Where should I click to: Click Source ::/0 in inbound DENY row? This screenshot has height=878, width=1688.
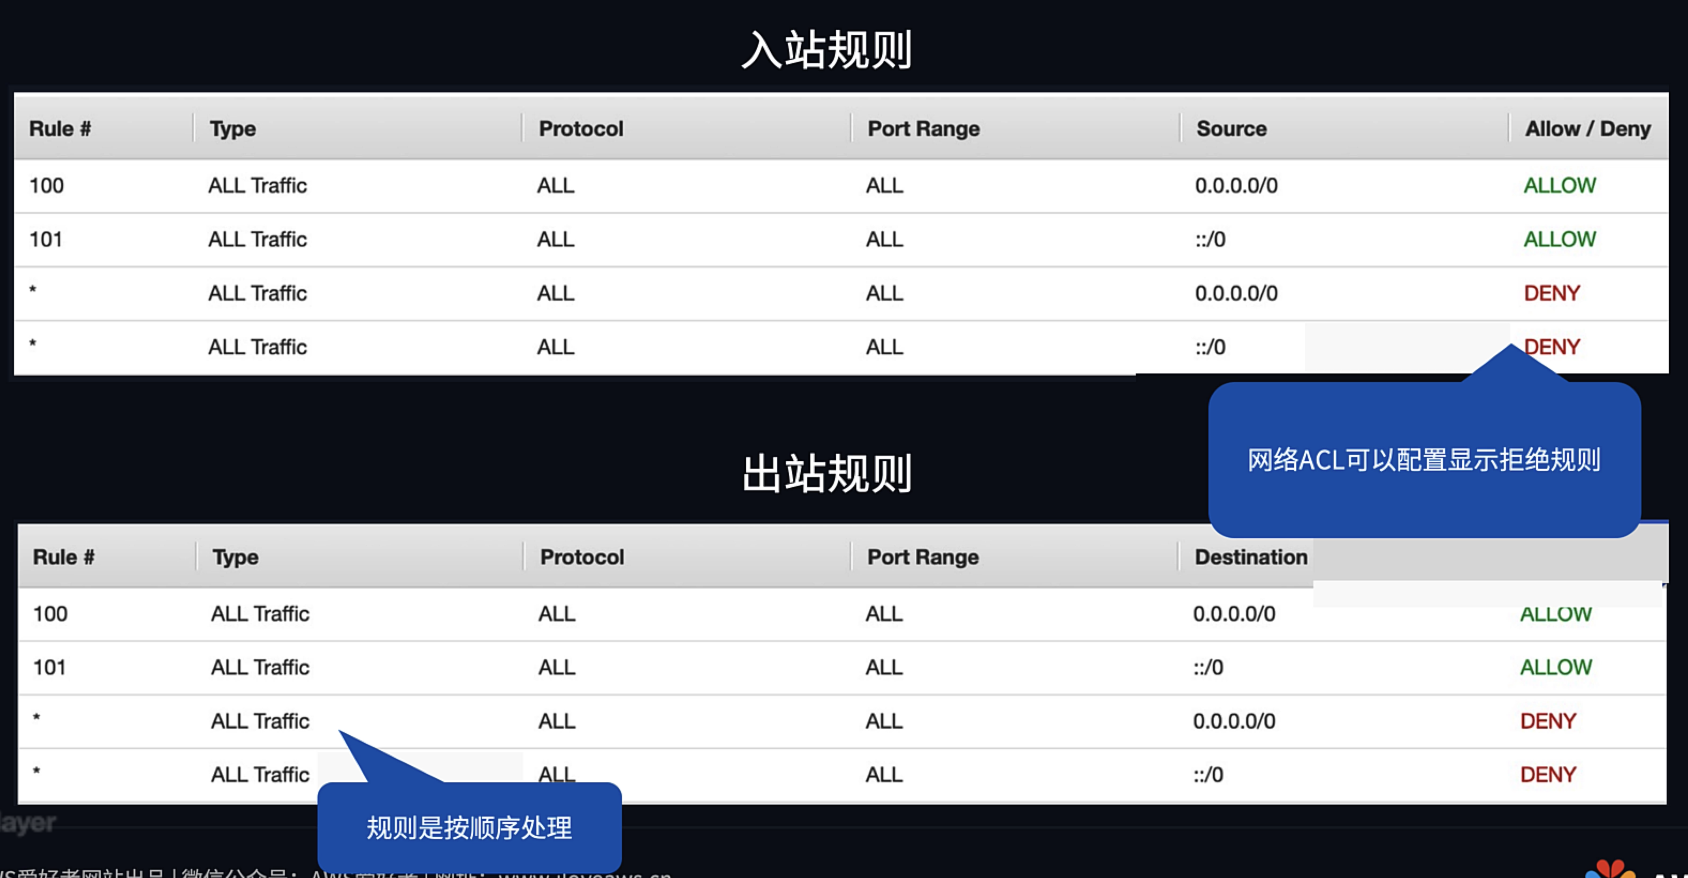[x=1210, y=347]
